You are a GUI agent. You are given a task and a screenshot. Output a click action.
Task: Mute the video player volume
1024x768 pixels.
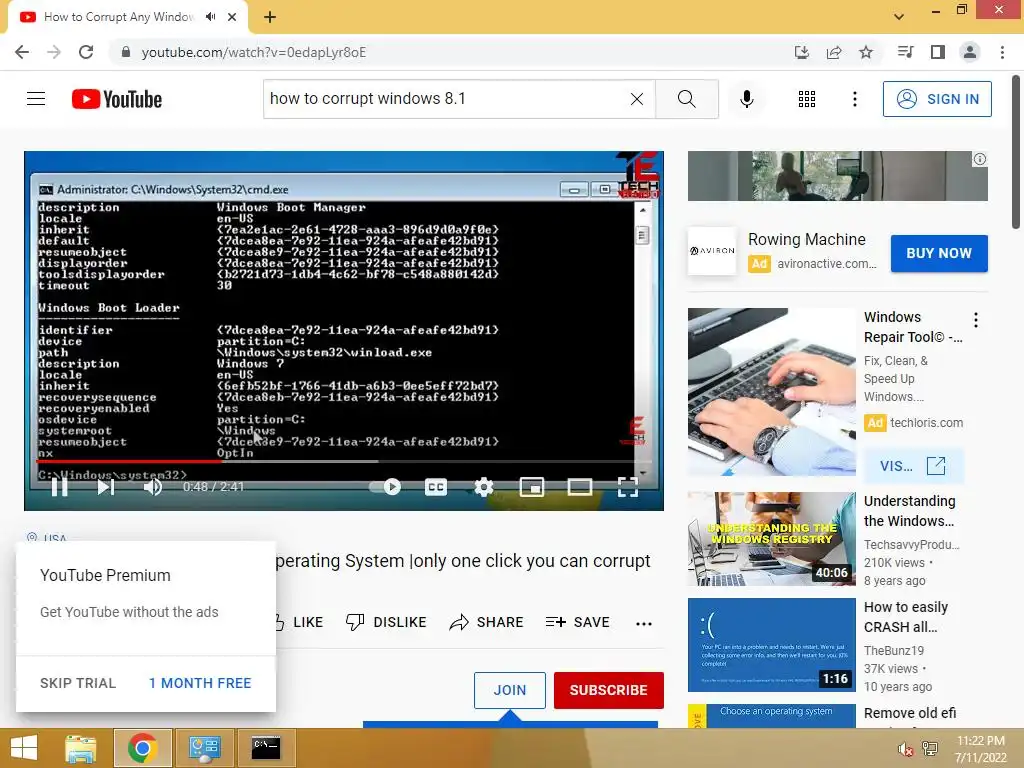pos(153,487)
